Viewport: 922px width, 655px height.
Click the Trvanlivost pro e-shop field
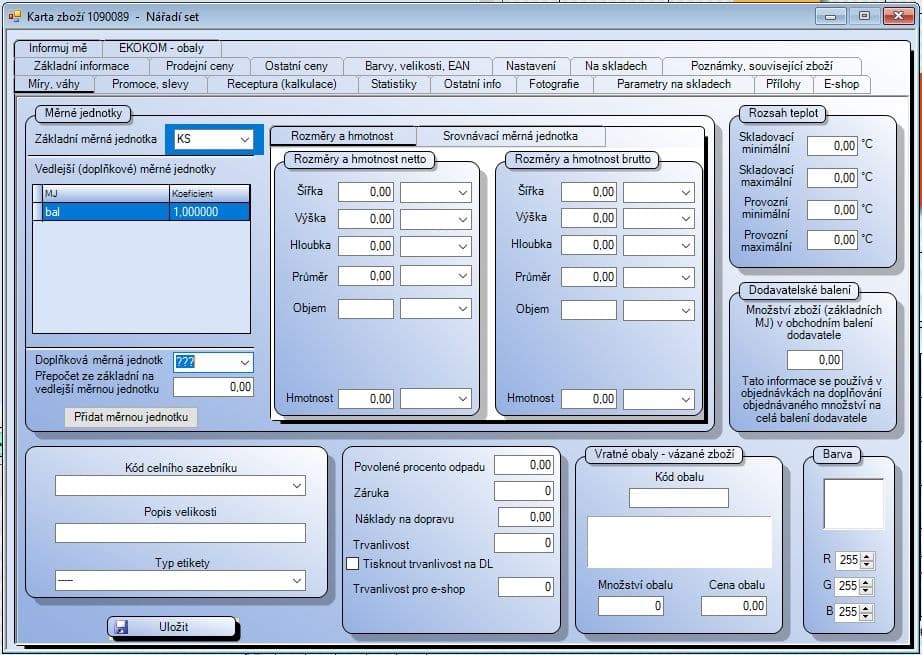pos(526,587)
